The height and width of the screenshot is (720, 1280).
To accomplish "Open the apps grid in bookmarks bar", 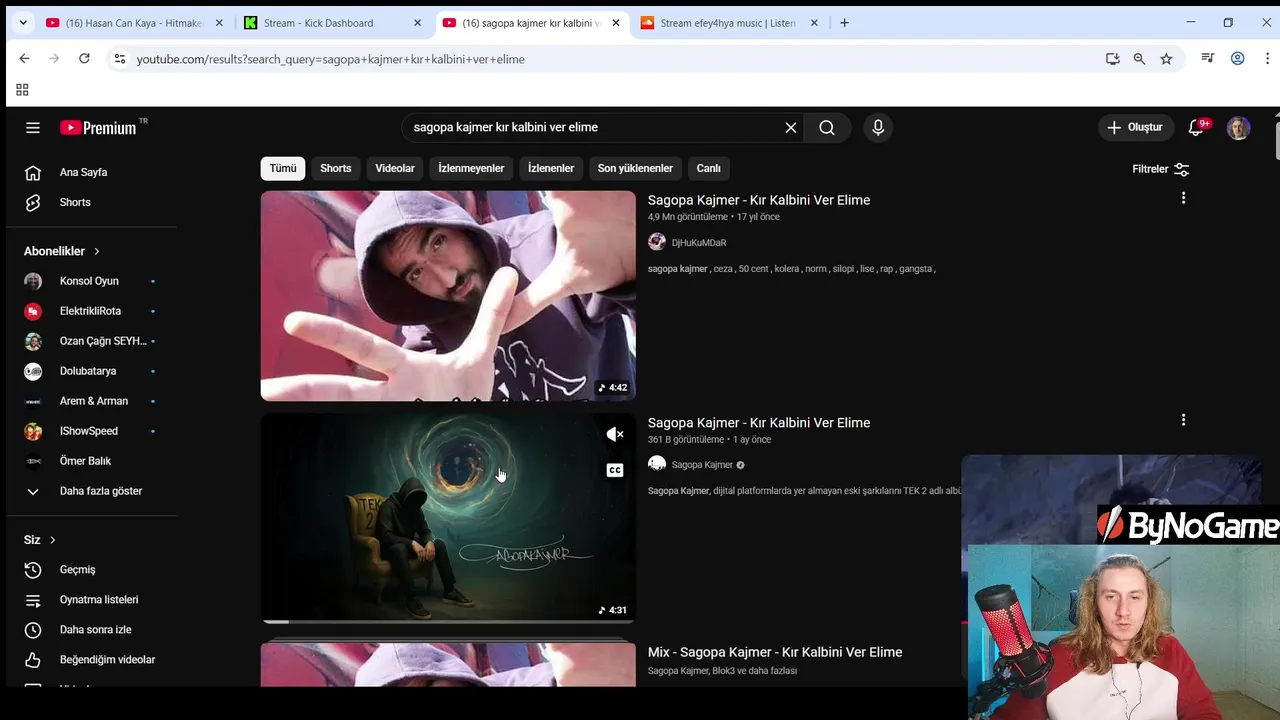I will 22,90.
